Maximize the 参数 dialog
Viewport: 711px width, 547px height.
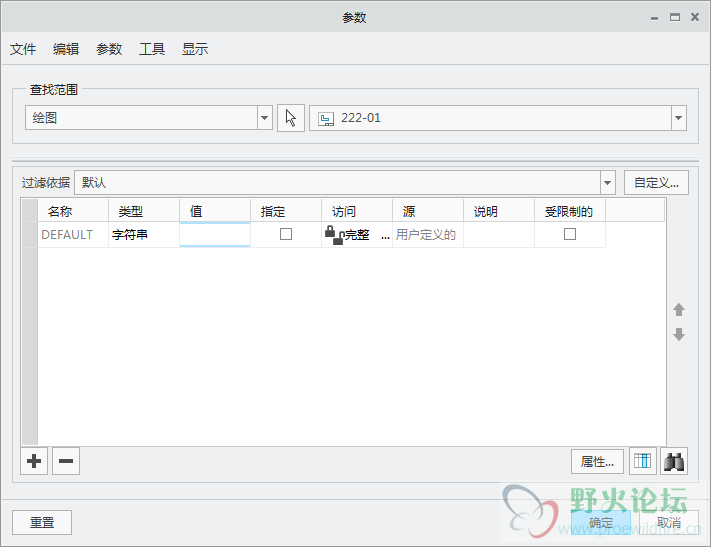675,17
